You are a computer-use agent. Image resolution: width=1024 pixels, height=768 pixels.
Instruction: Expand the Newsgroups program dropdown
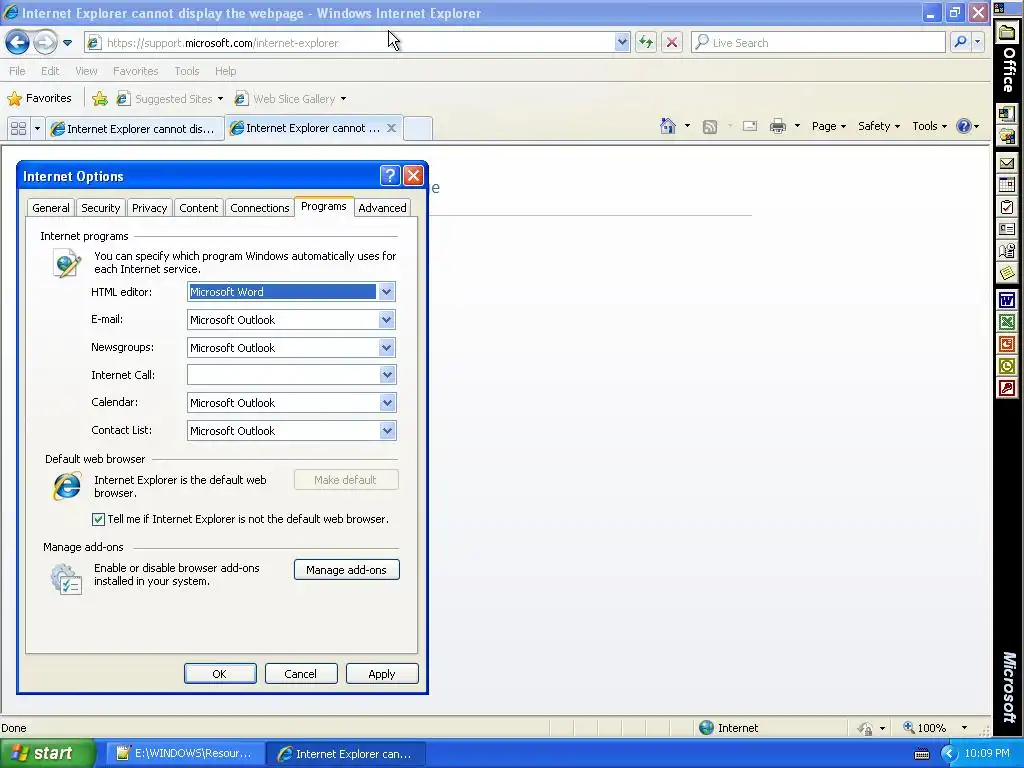(387, 347)
